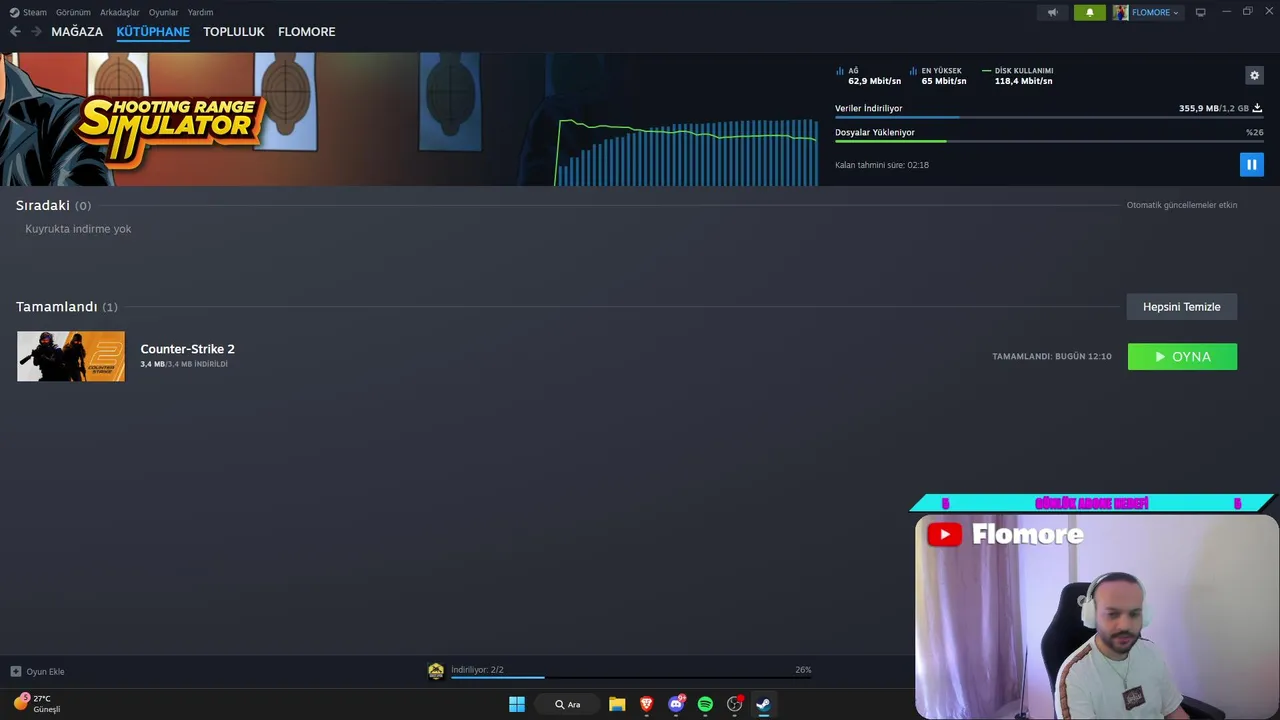This screenshot has height=720, width=1280.
Task: Open the Görünüm menu
Action: [x=73, y=12]
